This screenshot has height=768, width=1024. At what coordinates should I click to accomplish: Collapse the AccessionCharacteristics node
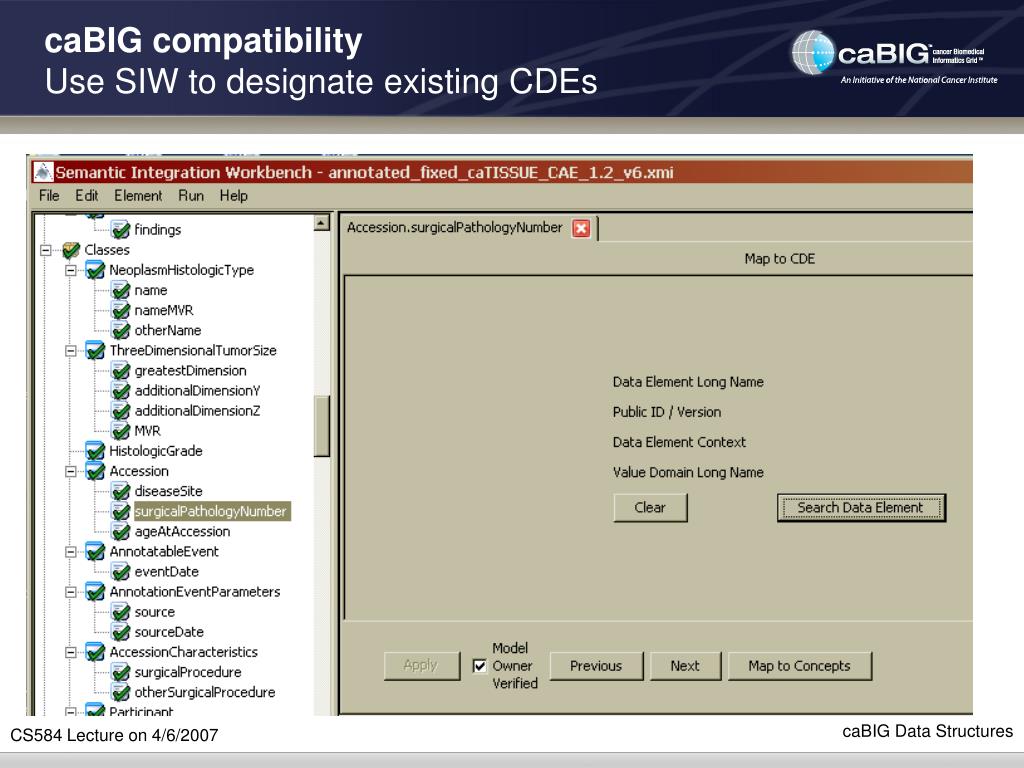point(71,652)
